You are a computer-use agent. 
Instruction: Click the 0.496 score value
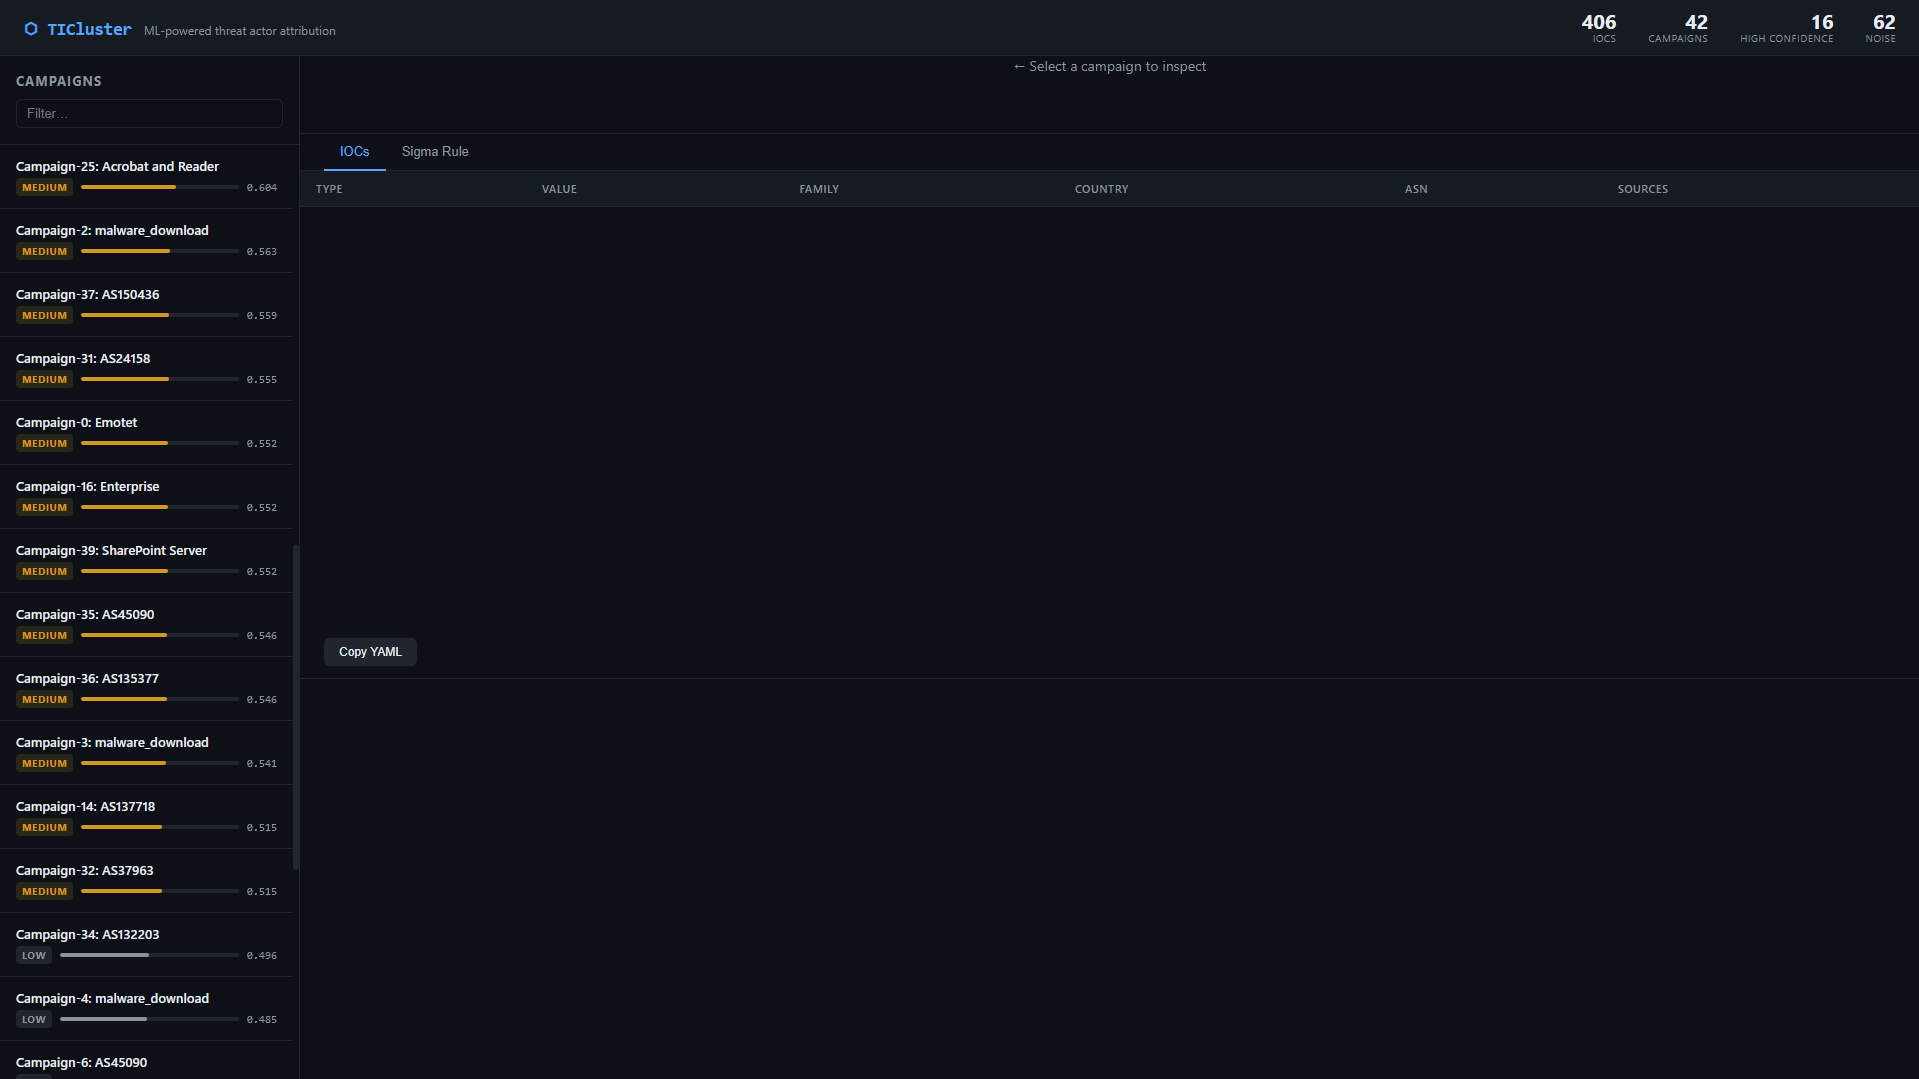tap(262, 956)
